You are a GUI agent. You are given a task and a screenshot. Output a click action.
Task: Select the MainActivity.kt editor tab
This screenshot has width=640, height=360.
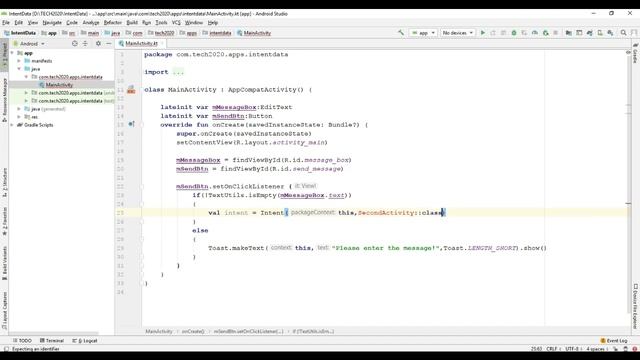point(141,43)
